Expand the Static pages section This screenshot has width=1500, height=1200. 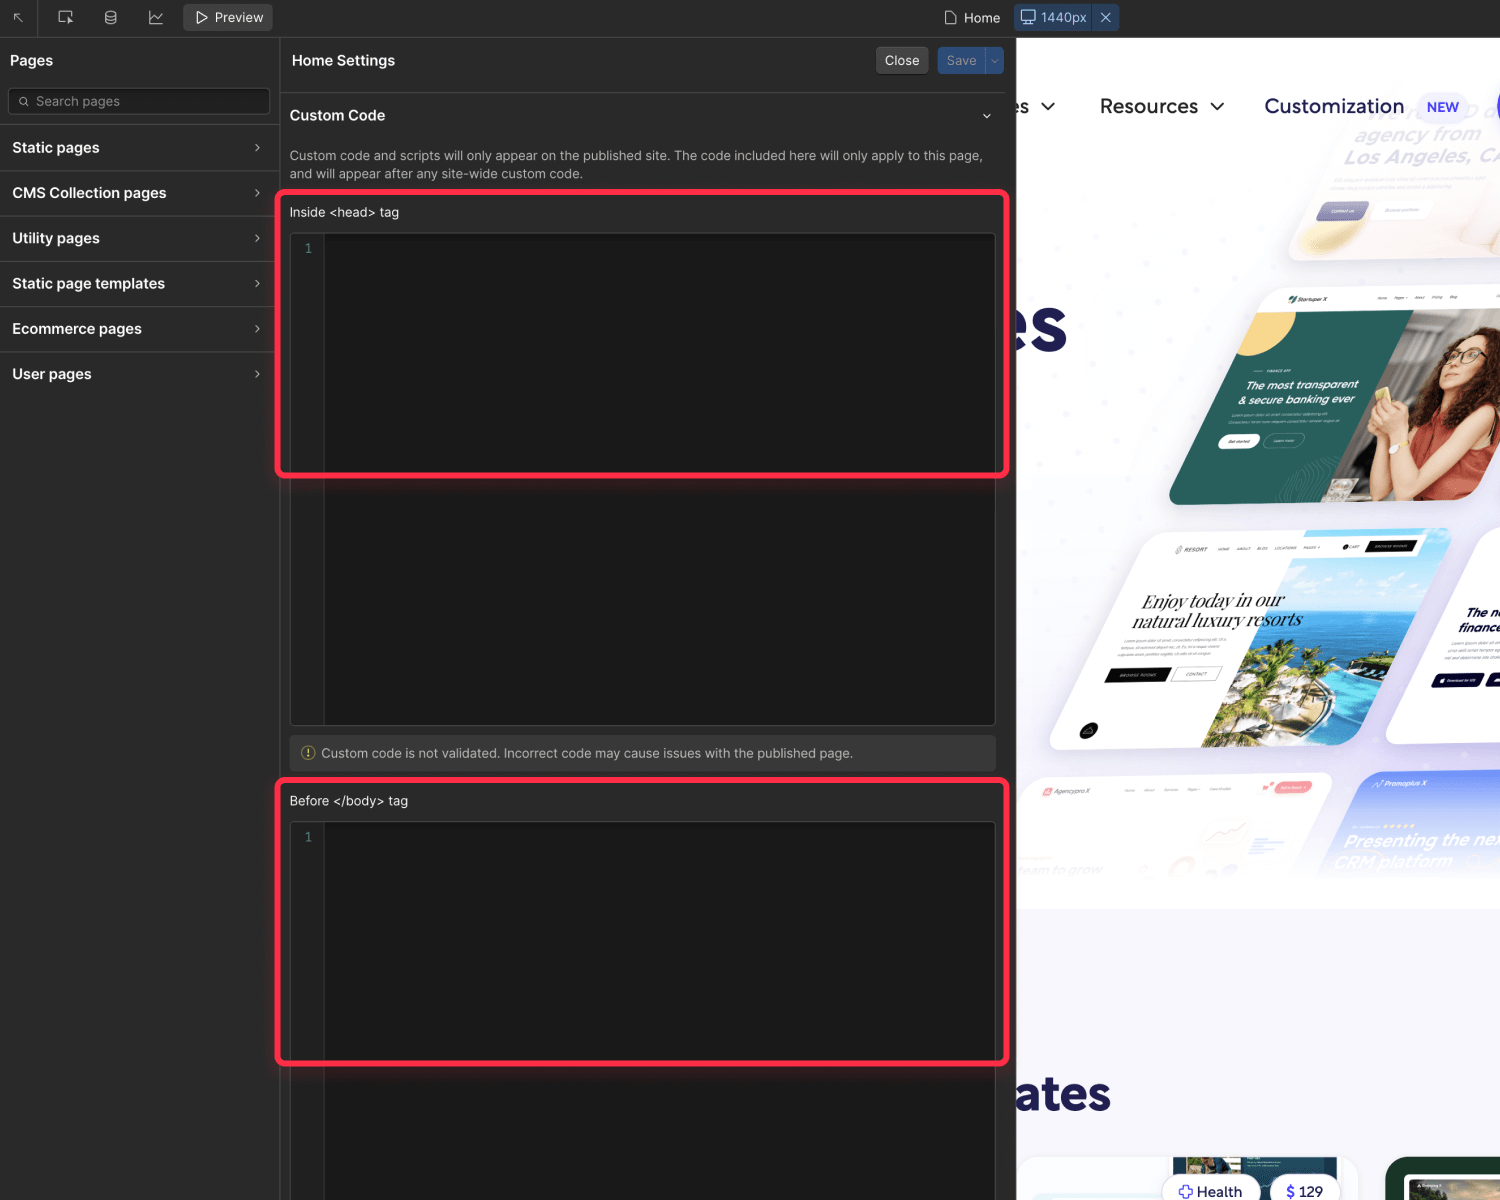[x=138, y=148]
